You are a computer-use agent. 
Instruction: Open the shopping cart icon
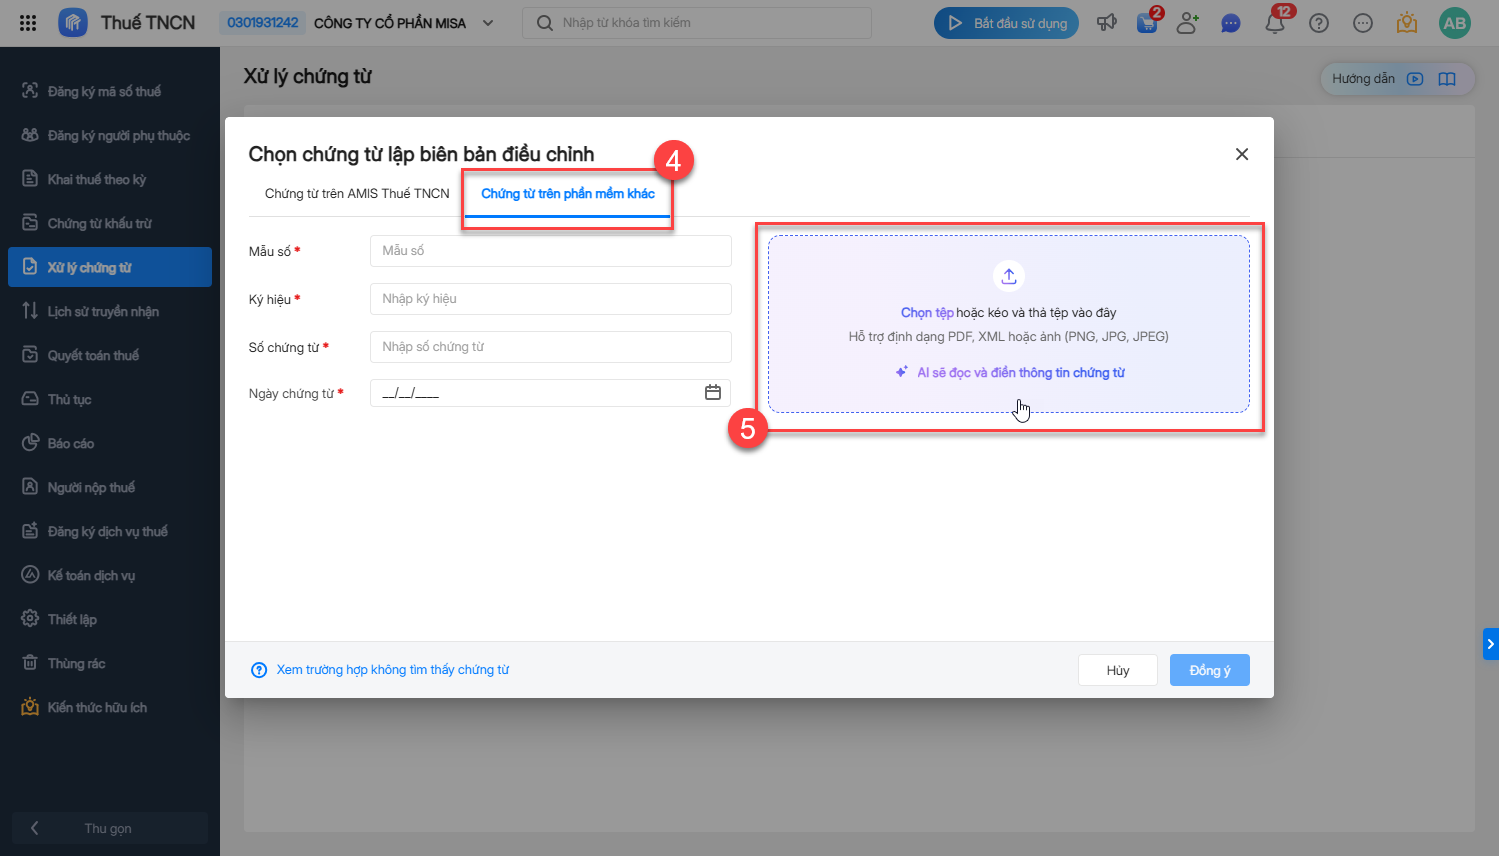pos(1147,23)
